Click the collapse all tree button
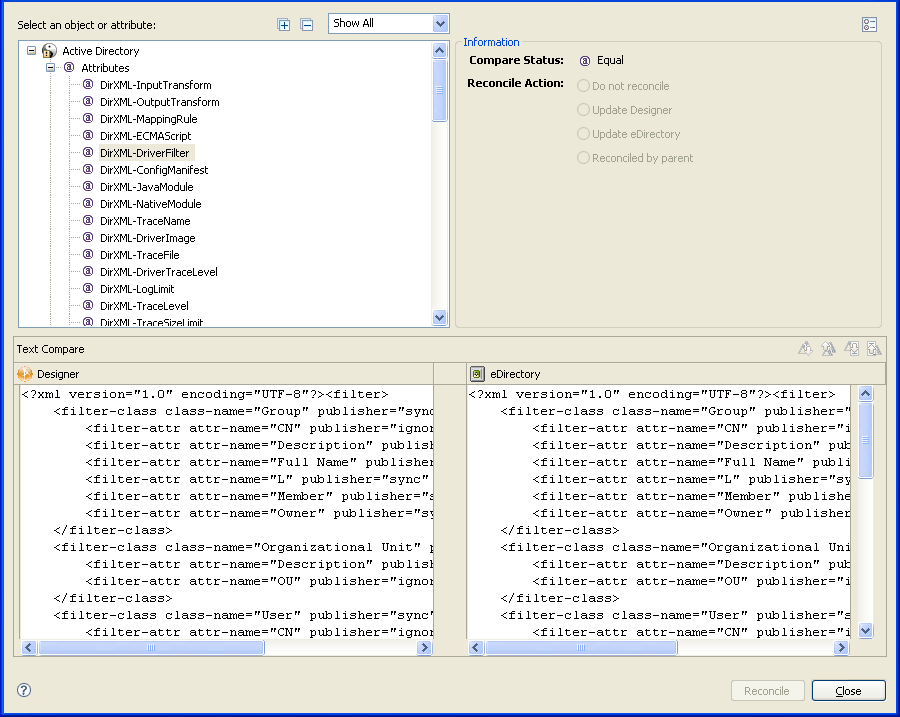The image size is (900, 717). point(307,25)
